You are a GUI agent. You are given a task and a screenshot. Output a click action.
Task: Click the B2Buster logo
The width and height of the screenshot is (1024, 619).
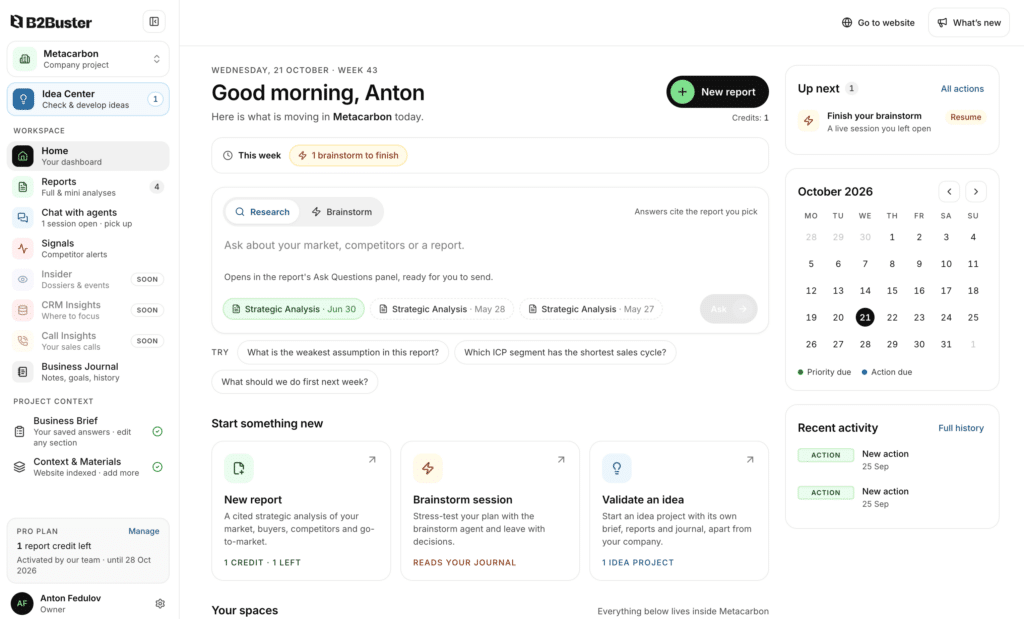(51, 22)
